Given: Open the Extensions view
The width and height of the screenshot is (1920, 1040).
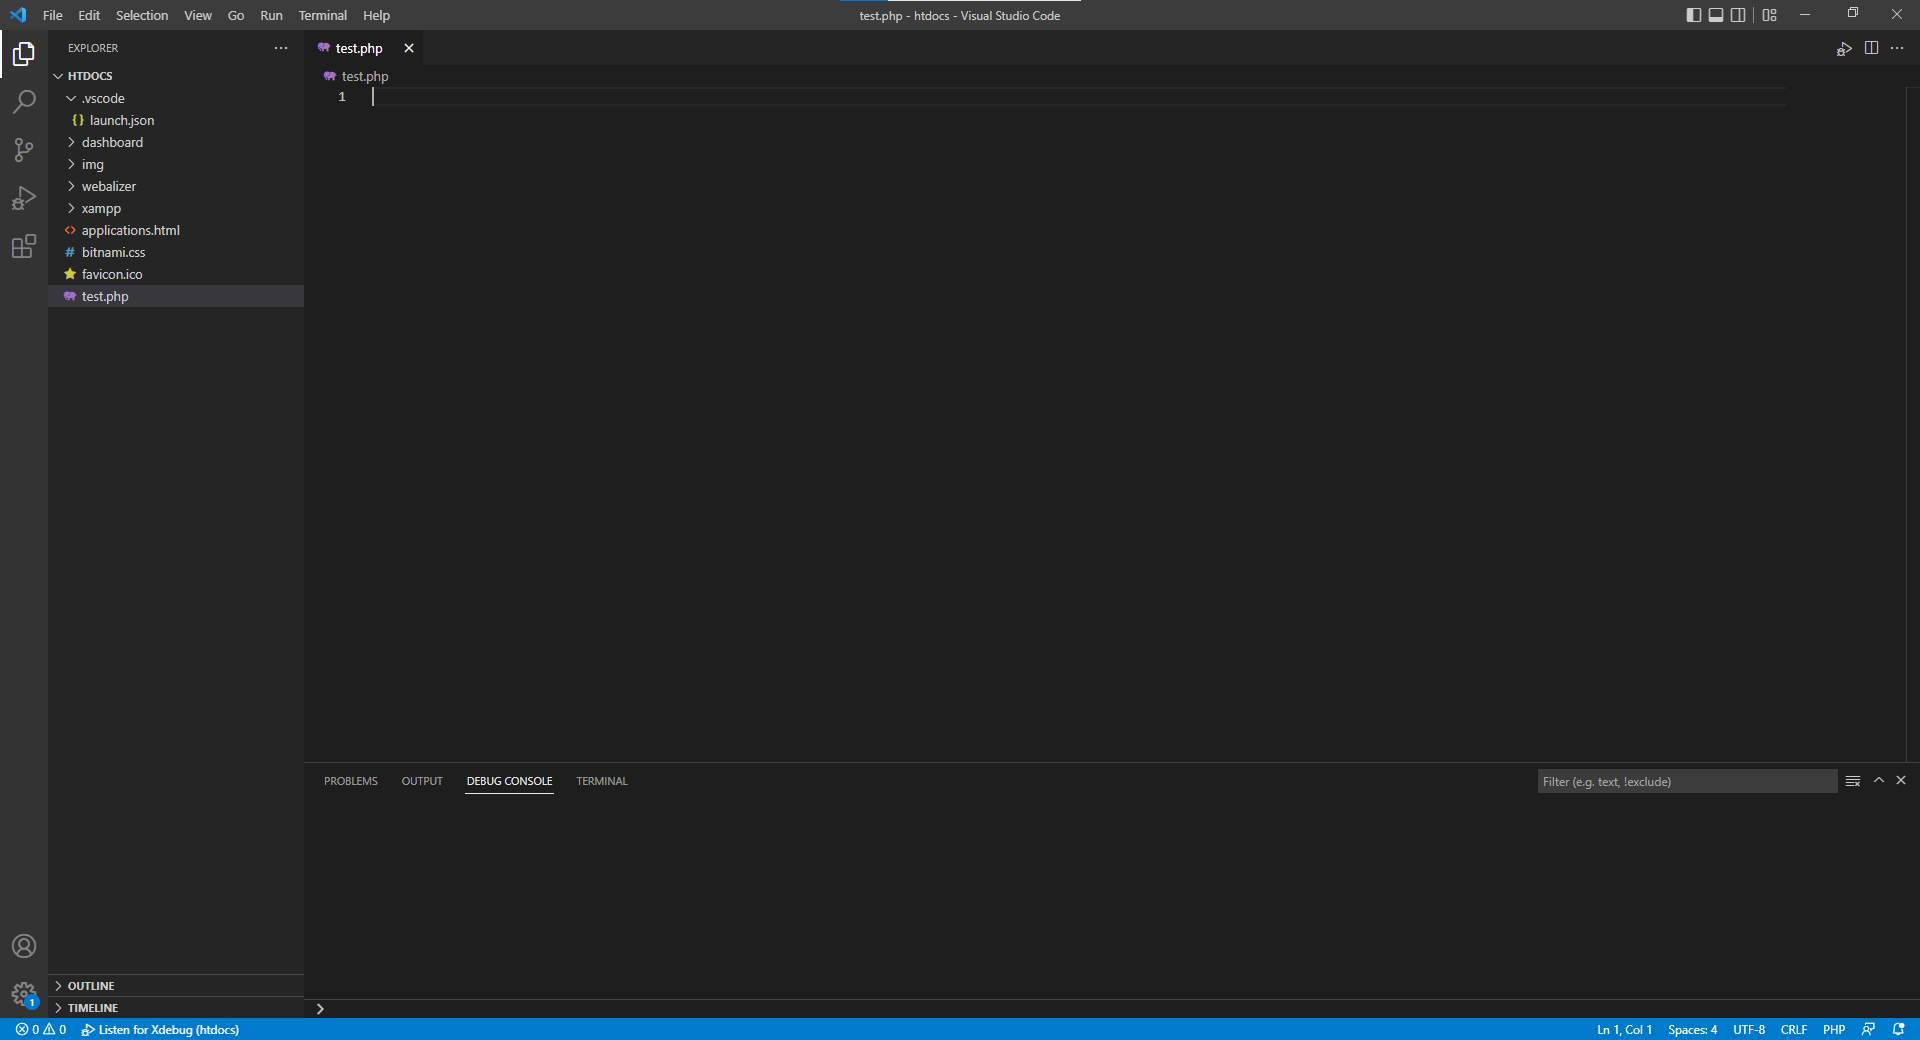Looking at the screenshot, I should tap(24, 246).
